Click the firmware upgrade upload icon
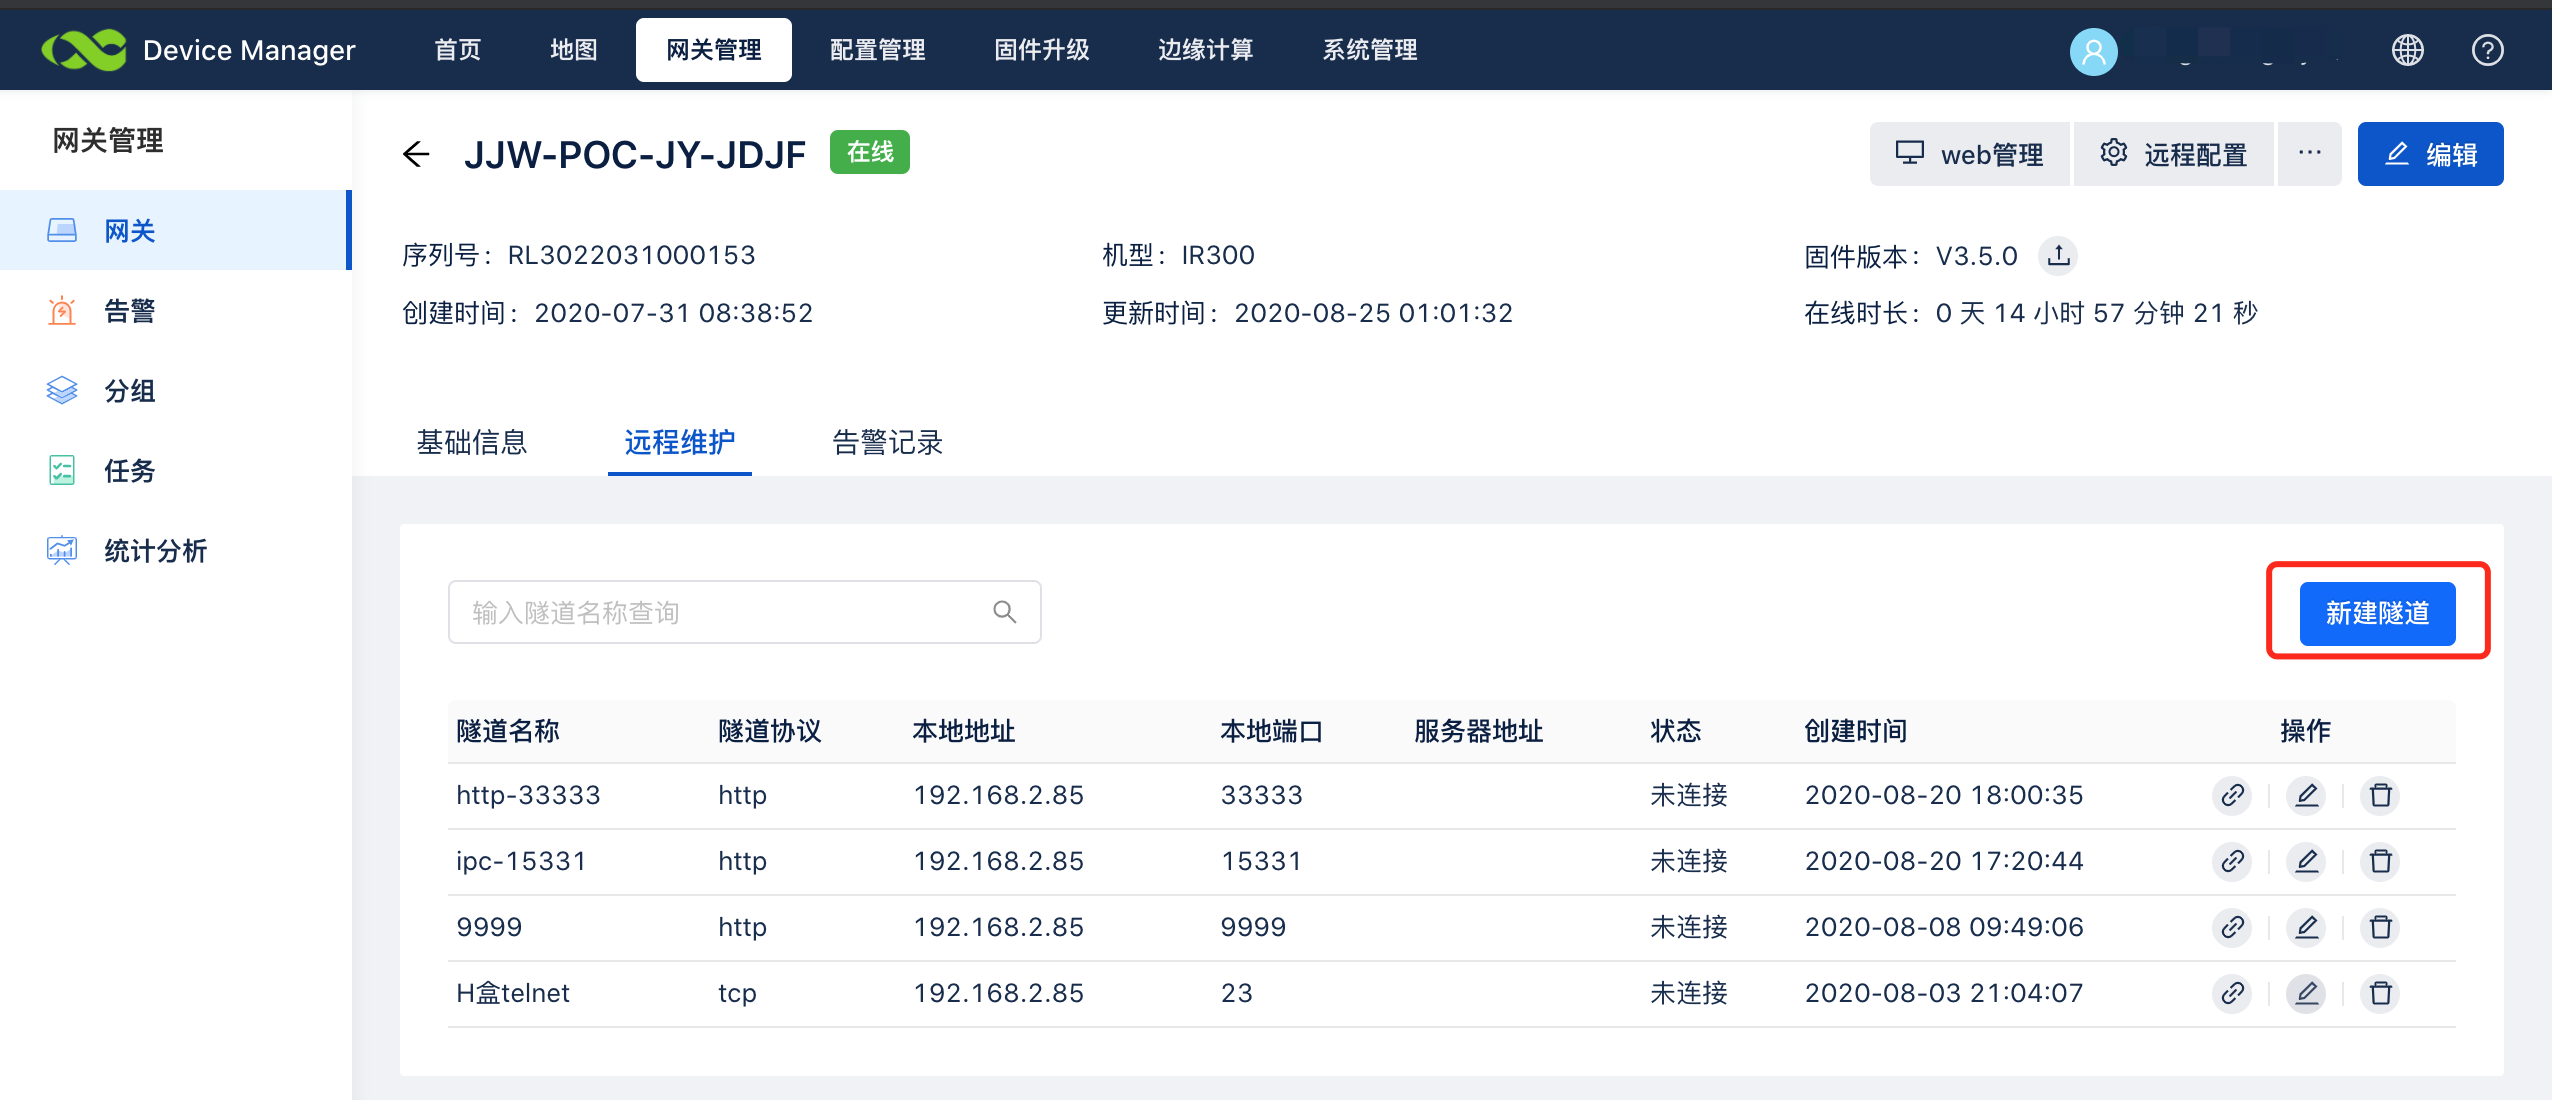This screenshot has height=1100, width=2552. 2058,256
